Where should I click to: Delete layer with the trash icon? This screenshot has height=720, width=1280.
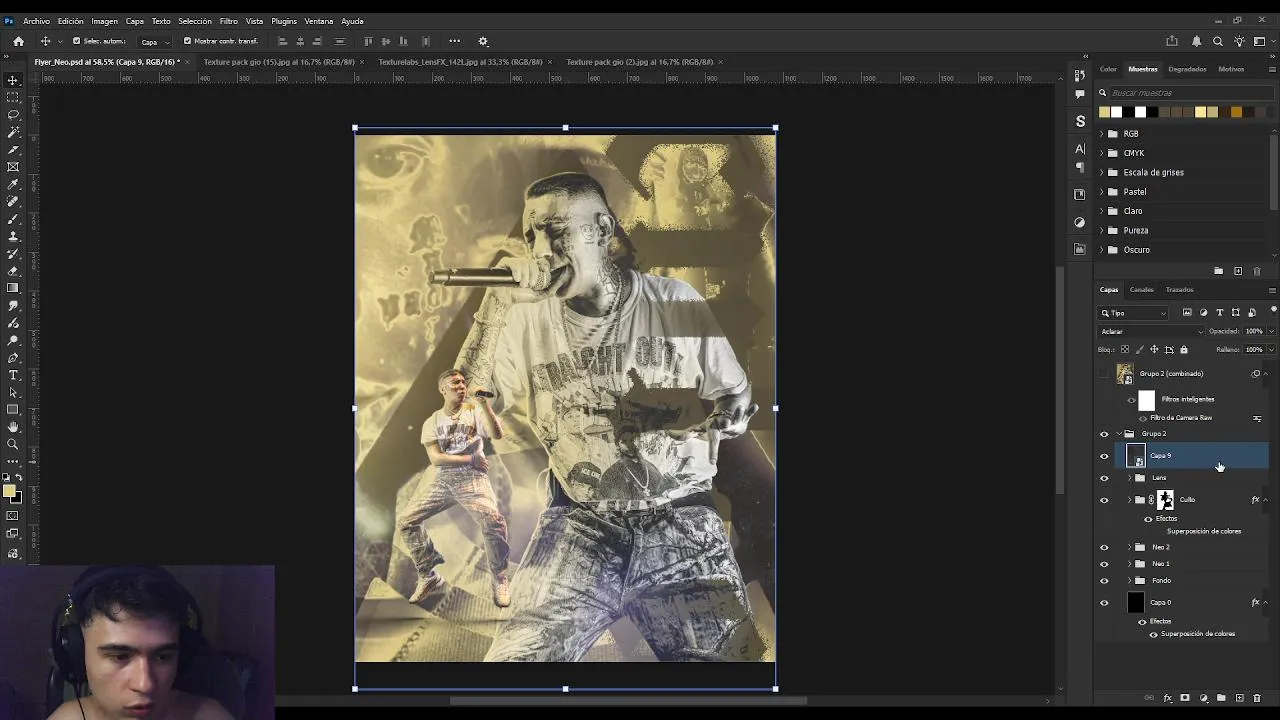point(1257,698)
